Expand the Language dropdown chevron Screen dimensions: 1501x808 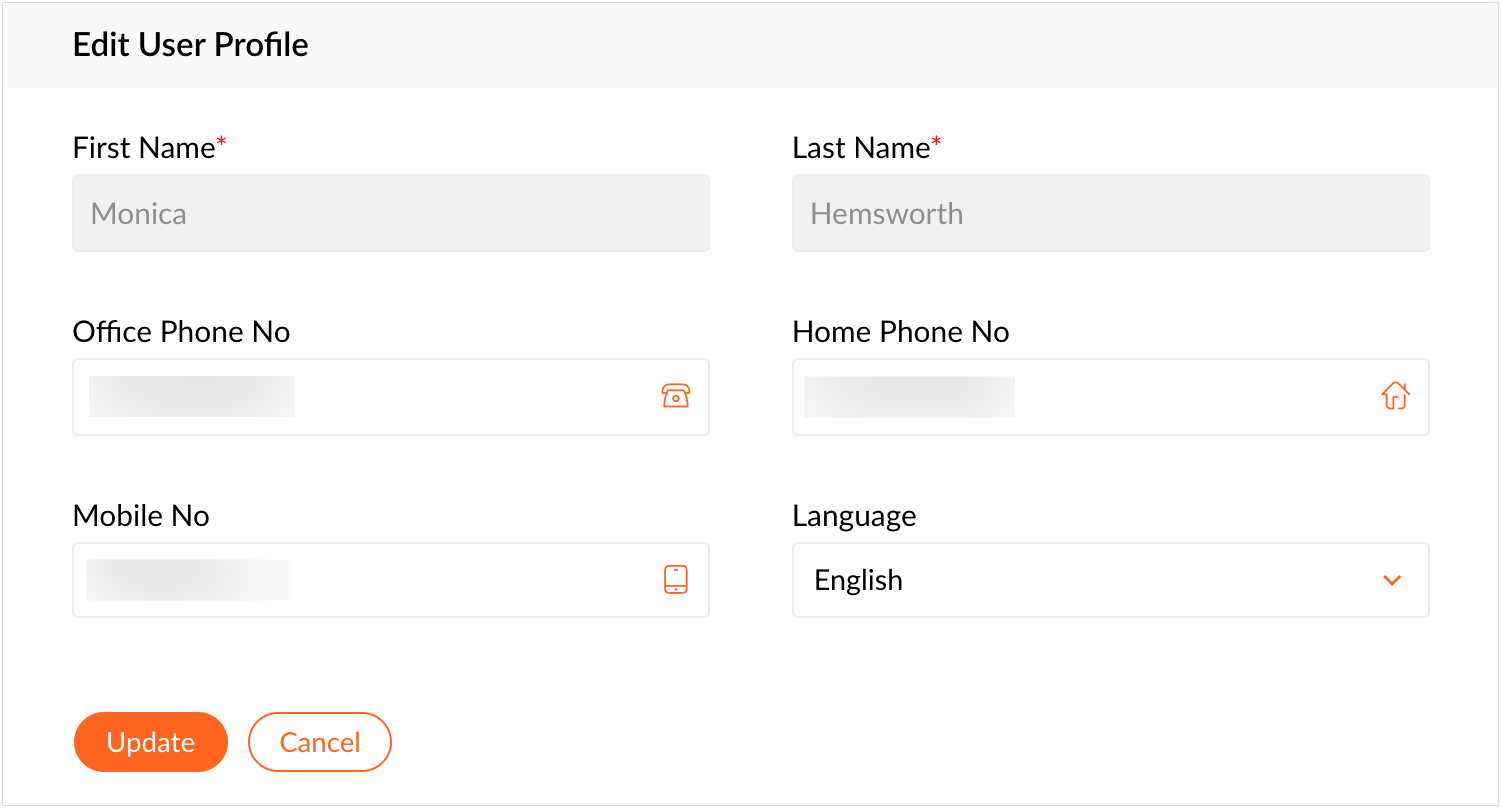(1391, 580)
